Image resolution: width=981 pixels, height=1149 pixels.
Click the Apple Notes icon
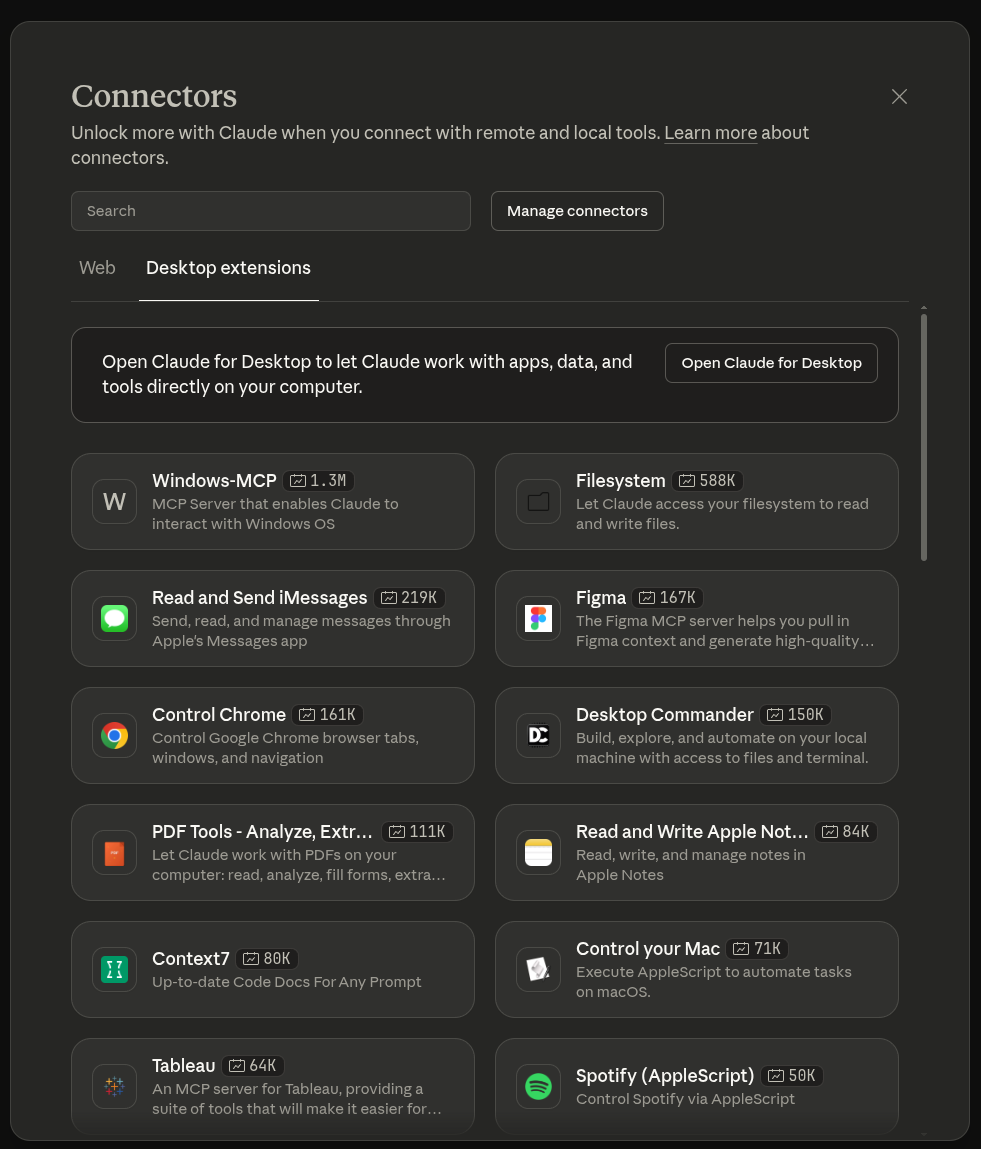[538, 853]
